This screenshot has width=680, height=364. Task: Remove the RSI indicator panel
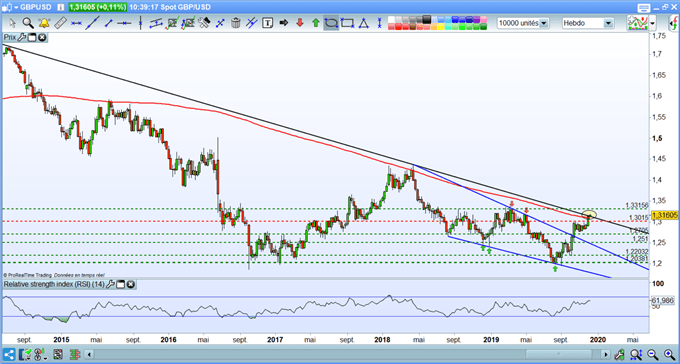coord(131,285)
